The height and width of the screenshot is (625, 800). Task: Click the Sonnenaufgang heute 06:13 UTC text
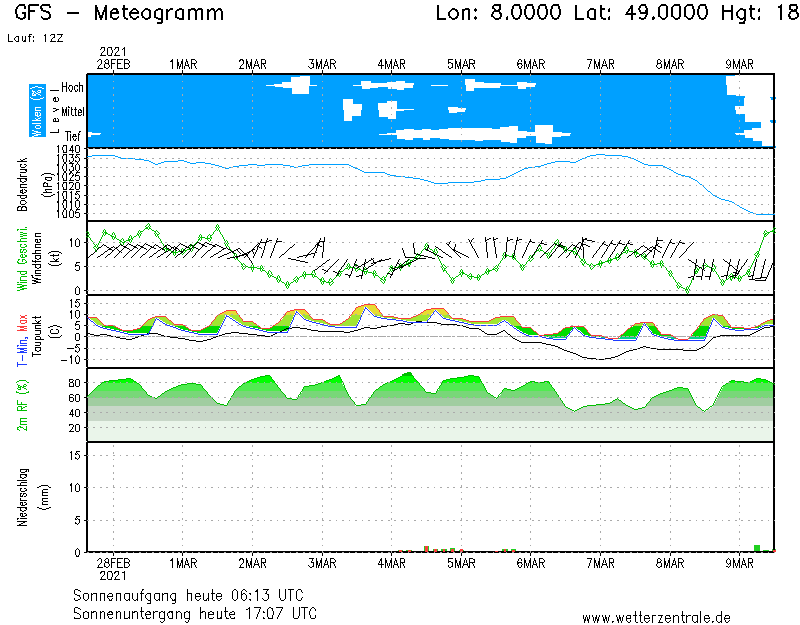pyautogui.click(x=194, y=595)
